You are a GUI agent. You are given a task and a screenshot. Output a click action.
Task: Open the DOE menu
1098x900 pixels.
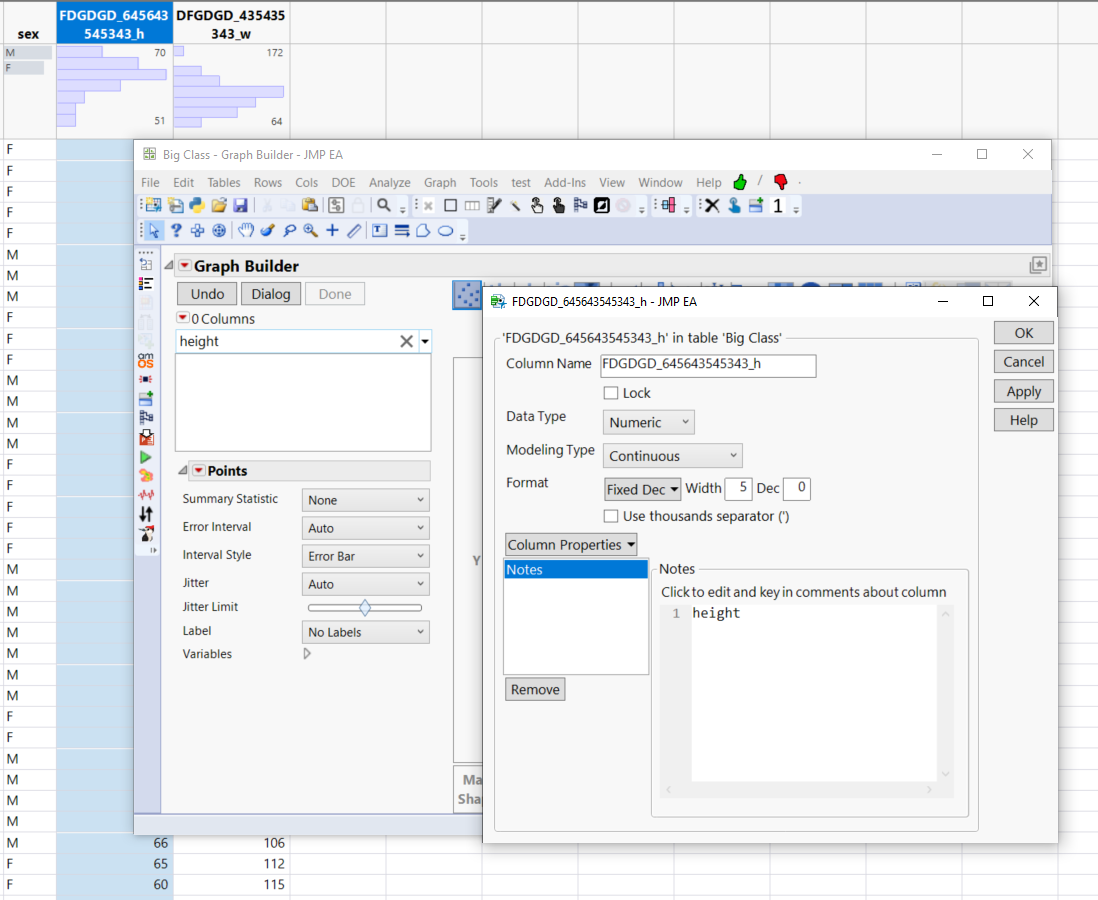[343, 183]
